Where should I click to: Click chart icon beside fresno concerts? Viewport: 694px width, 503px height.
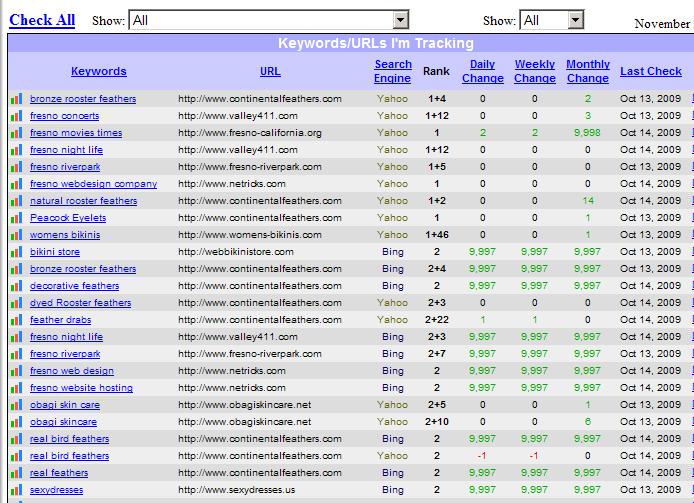(16, 116)
